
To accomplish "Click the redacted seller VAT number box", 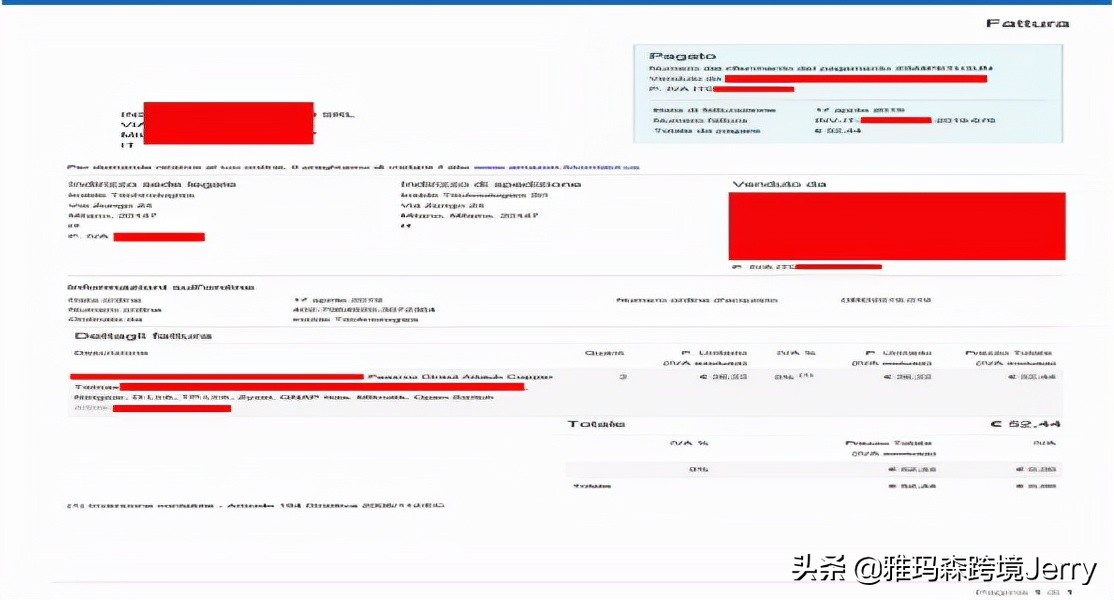I will (x=840, y=265).
